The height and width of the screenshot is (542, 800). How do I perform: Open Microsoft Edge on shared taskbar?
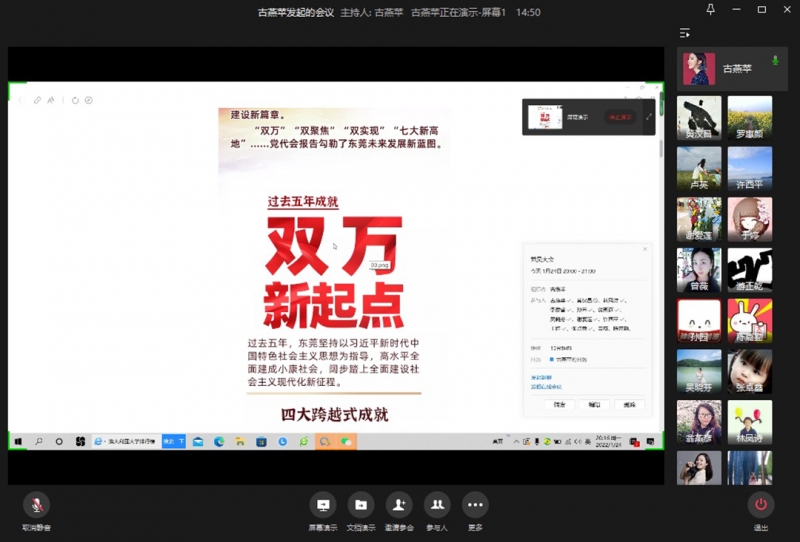[x=219, y=441]
